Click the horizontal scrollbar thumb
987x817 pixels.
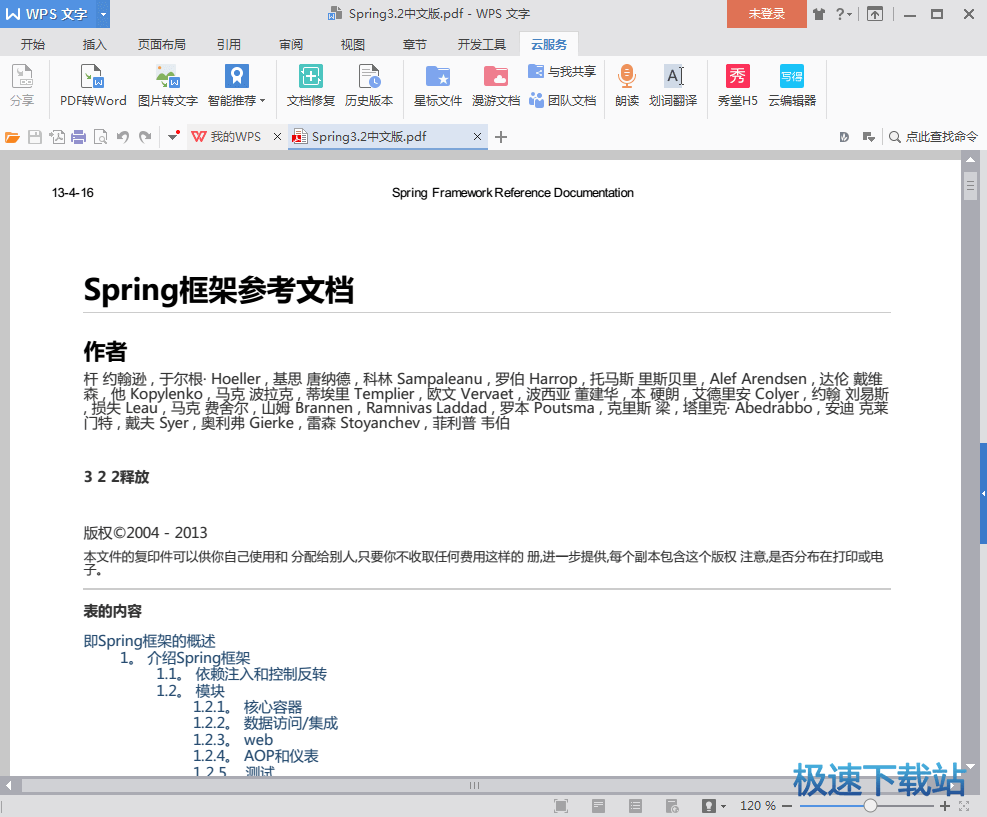point(474,786)
